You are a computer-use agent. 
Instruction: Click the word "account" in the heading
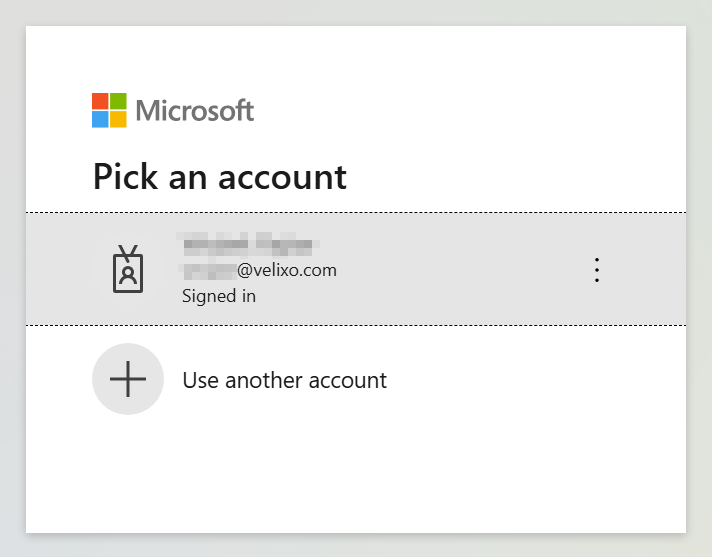pyautogui.click(x=282, y=177)
